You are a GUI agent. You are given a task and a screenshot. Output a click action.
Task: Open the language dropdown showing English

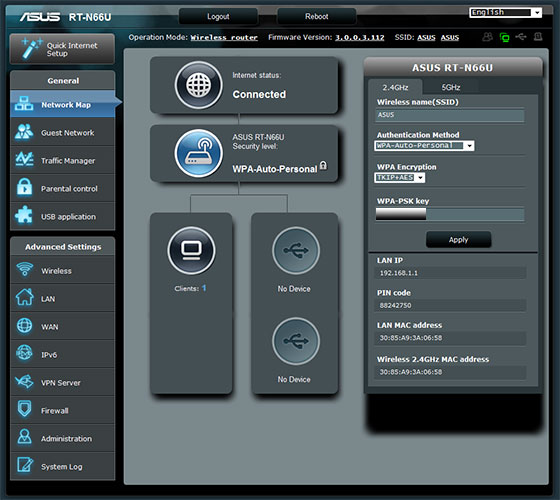pos(505,12)
